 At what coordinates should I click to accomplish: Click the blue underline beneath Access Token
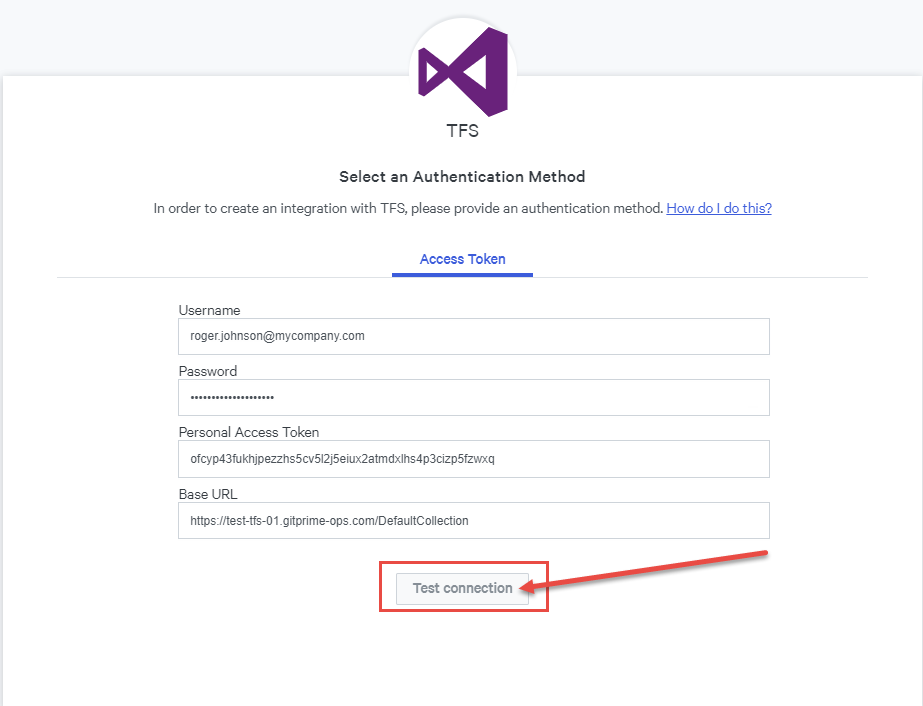click(x=463, y=275)
